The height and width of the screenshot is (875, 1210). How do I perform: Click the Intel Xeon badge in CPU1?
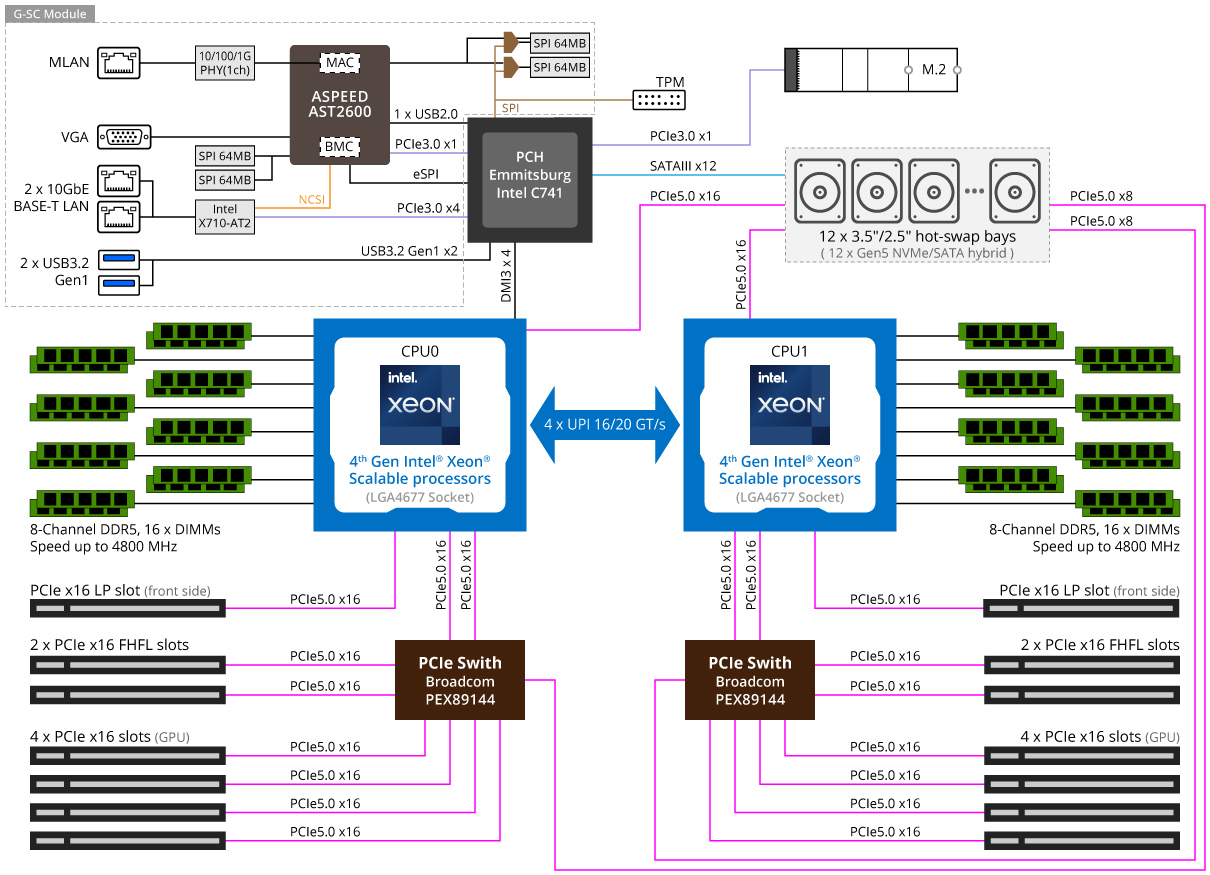coord(790,405)
